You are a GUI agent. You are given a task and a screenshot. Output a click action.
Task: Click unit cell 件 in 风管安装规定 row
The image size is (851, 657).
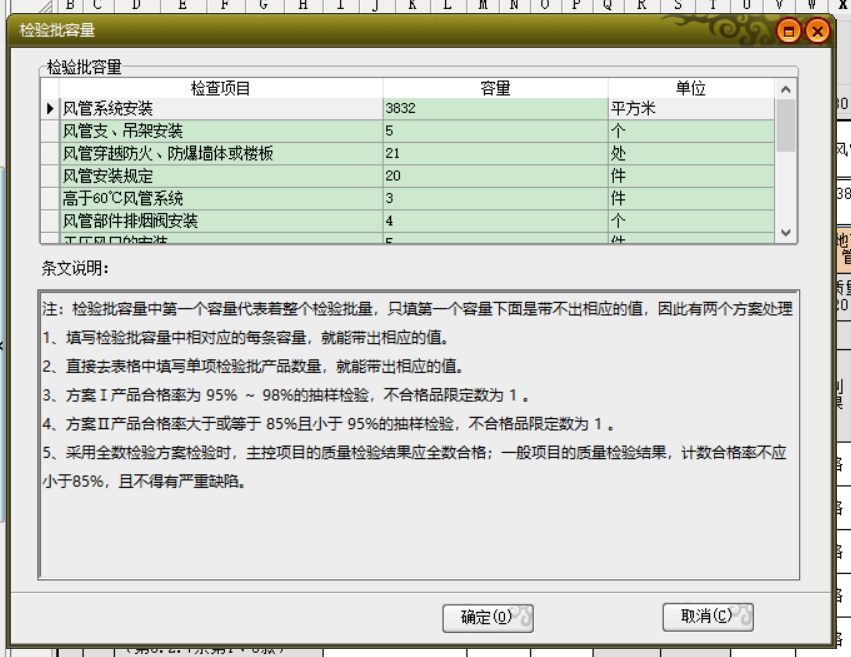[x=691, y=176]
